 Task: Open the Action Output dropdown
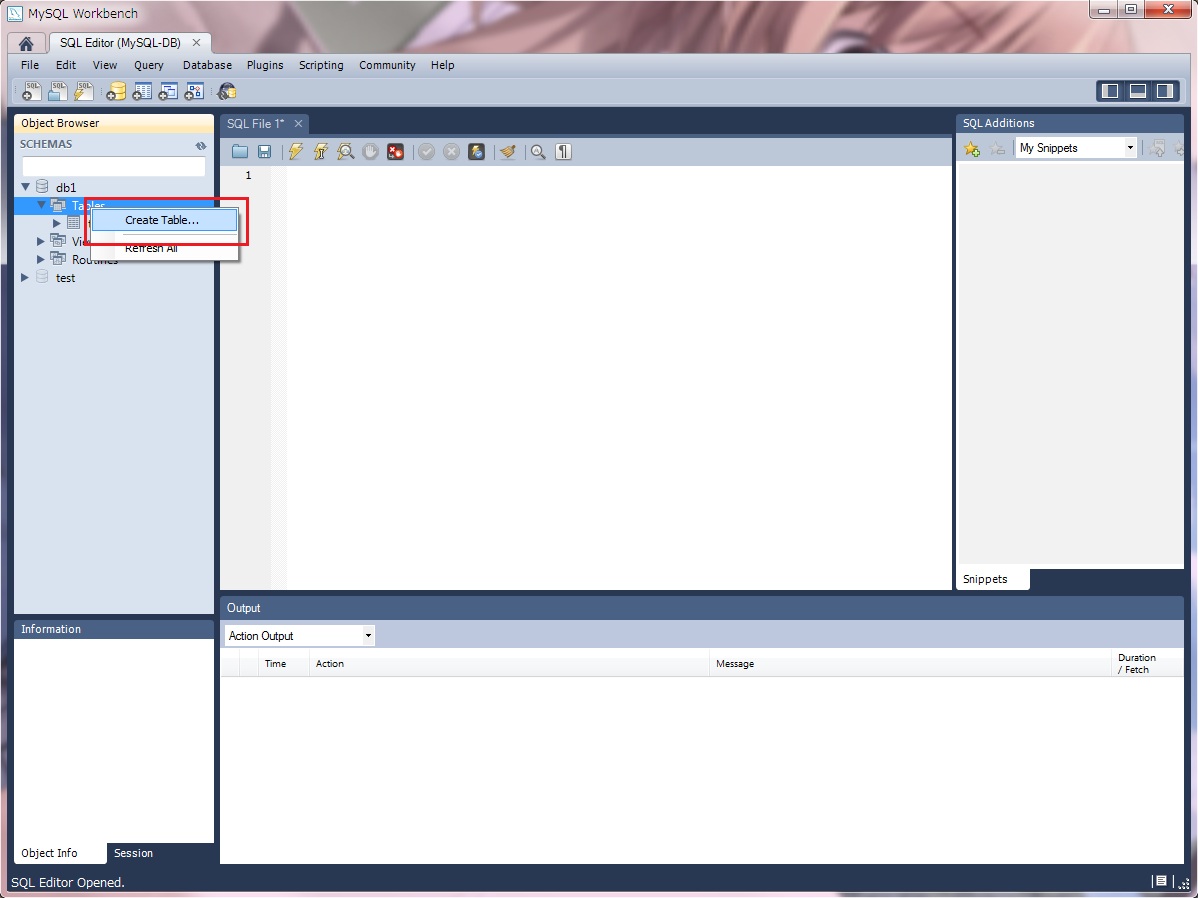point(299,636)
